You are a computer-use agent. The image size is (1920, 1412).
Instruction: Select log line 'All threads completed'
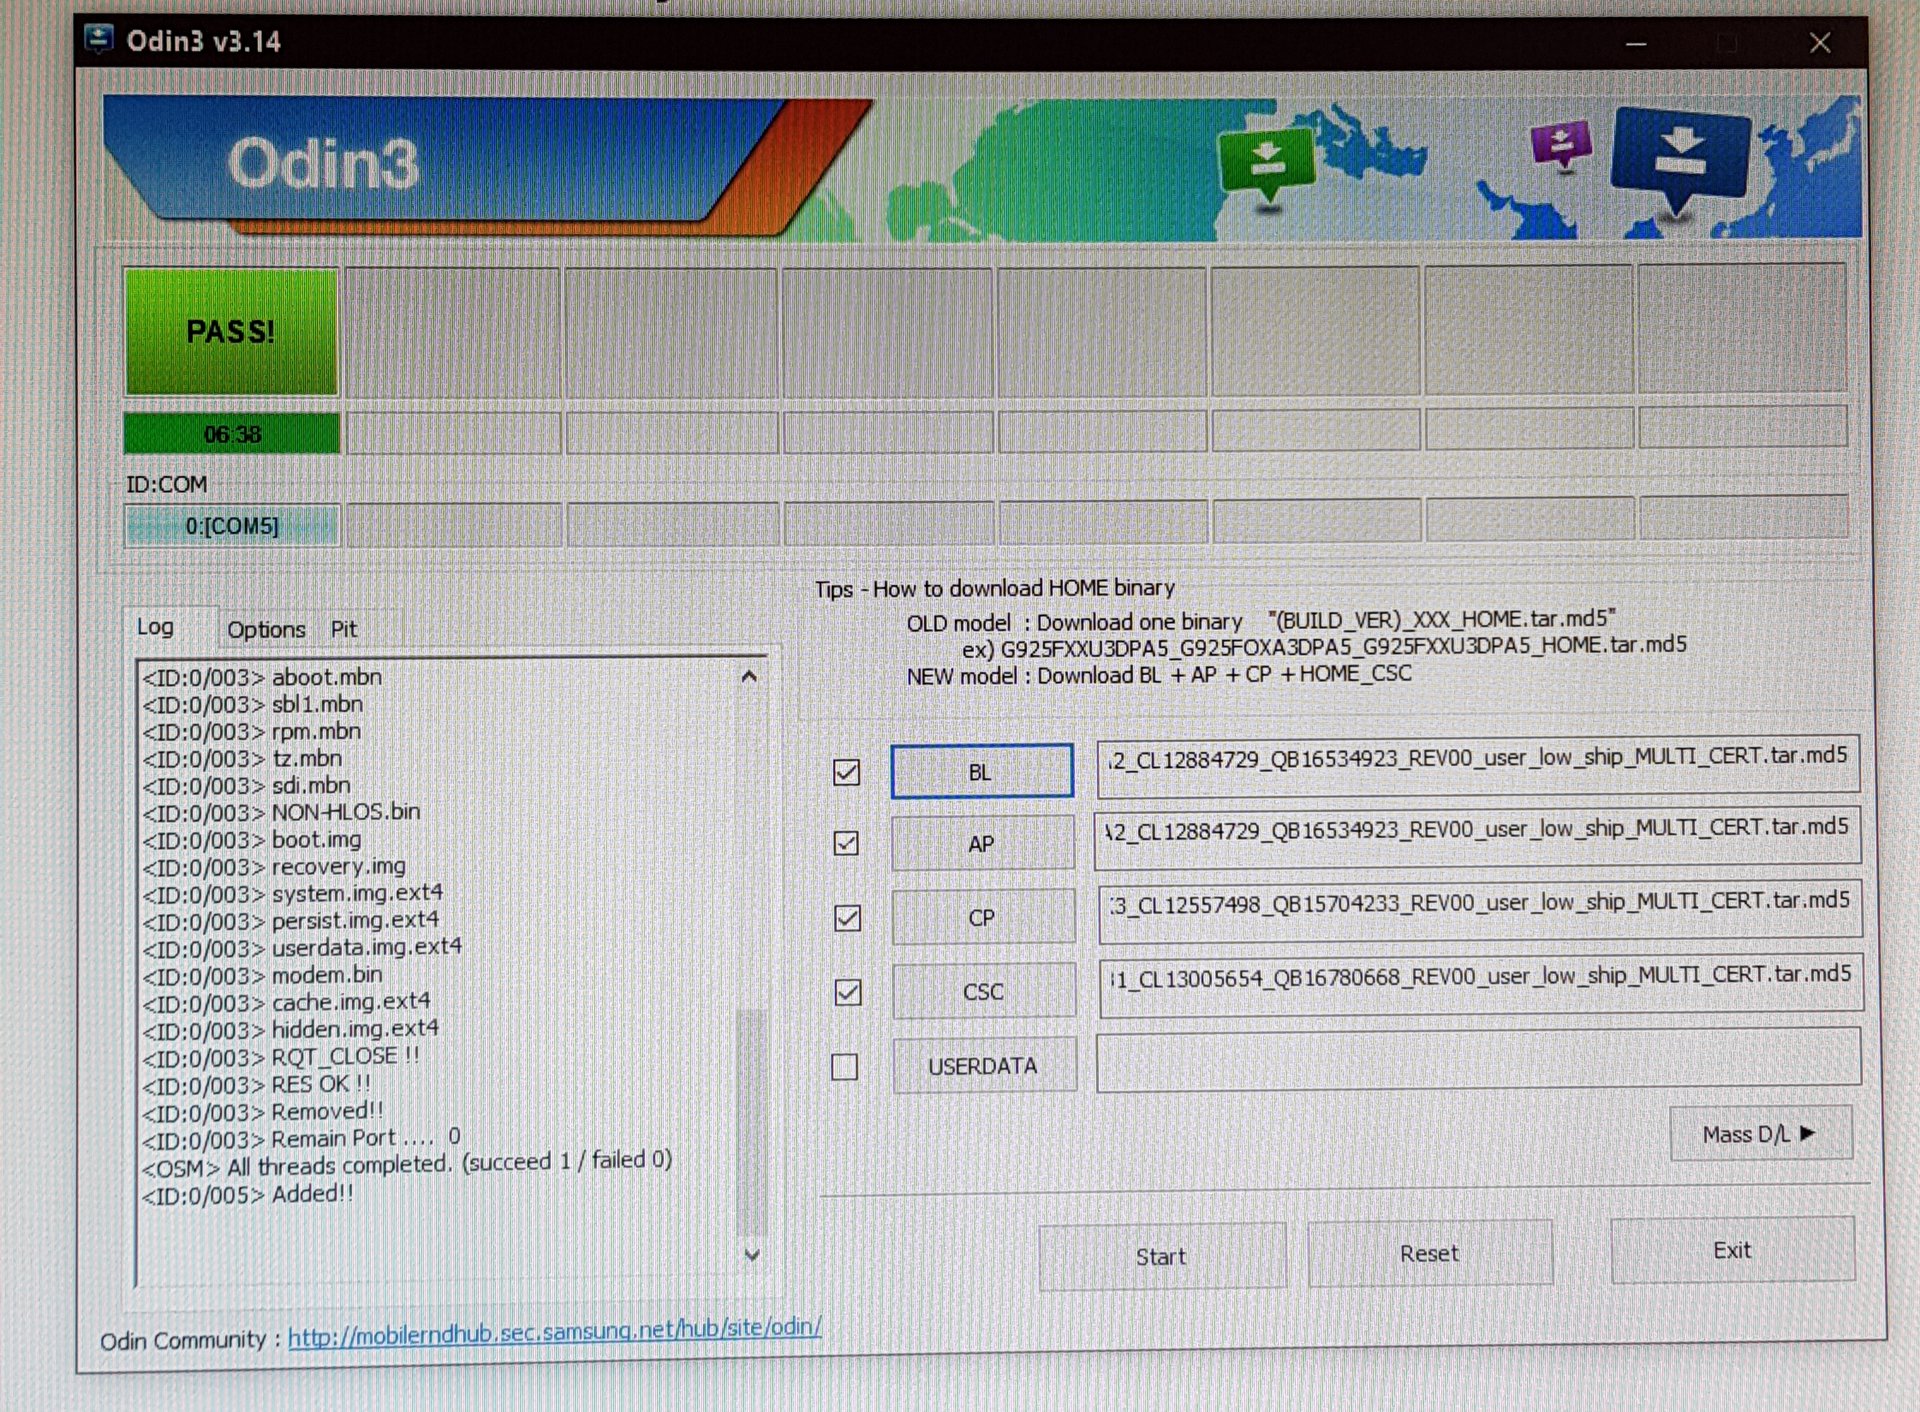tap(407, 1164)
